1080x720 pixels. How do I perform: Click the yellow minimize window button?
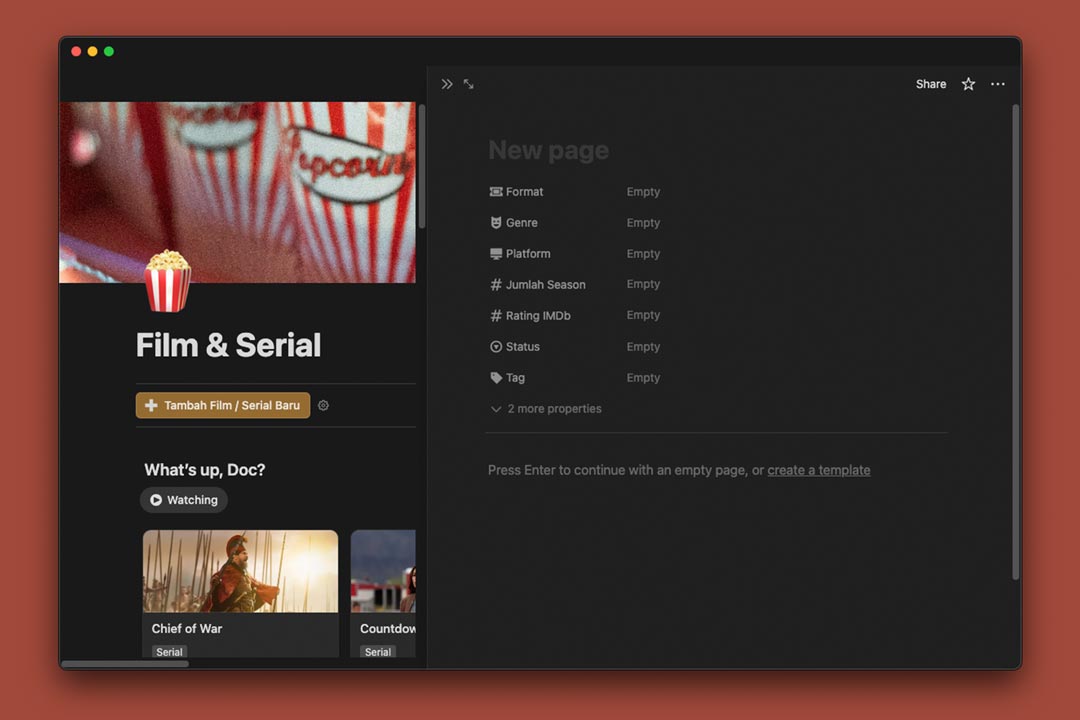click(x=92, y=52)
